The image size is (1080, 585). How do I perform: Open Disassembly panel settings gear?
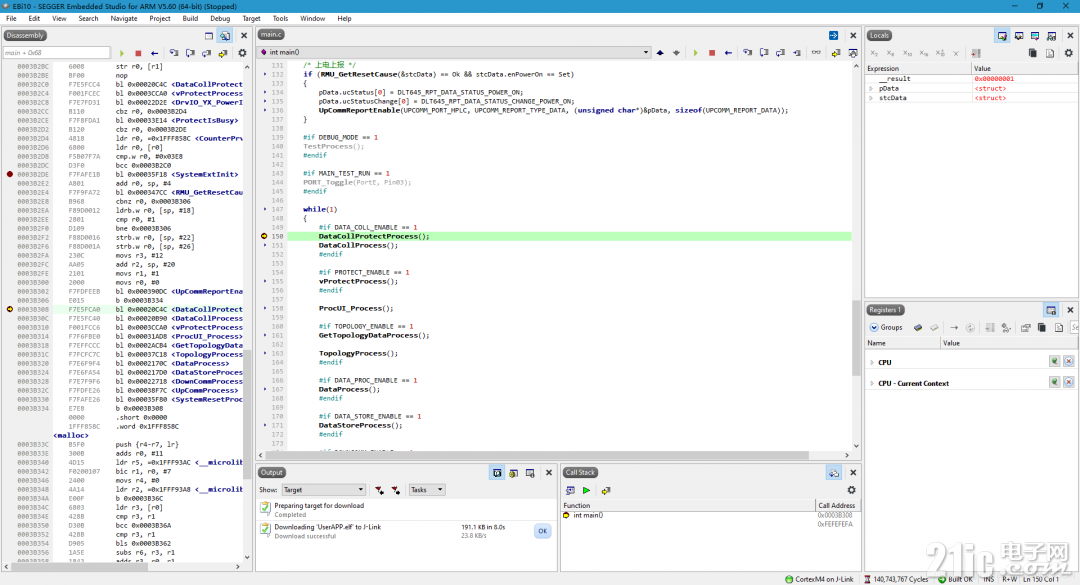(x=242, y=53)
